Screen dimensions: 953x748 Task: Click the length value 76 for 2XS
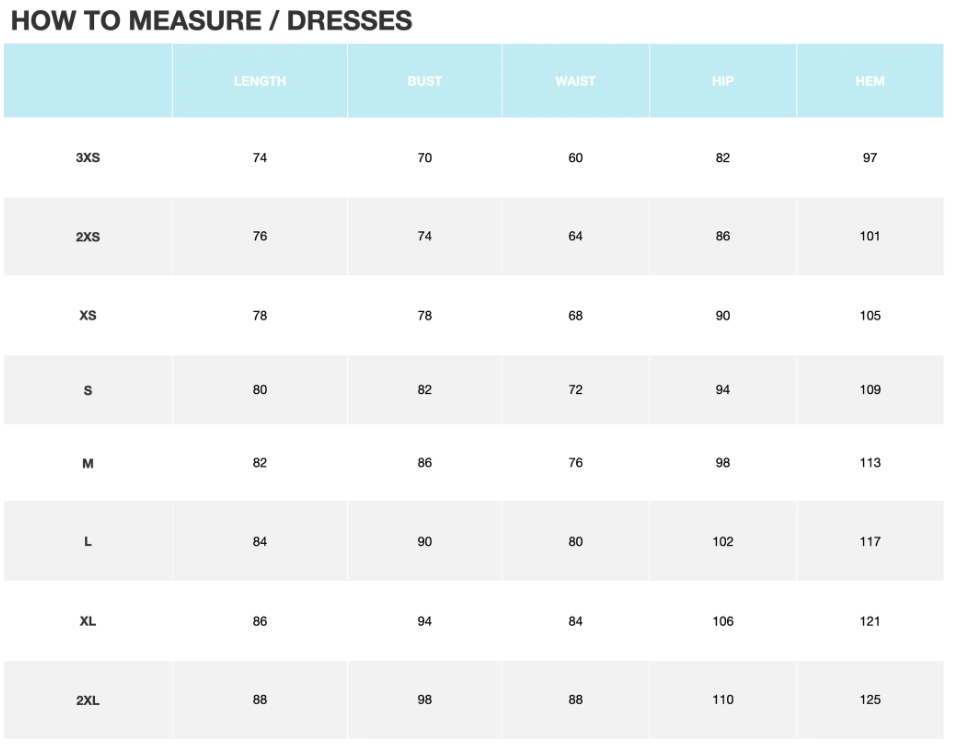[260, 236]
